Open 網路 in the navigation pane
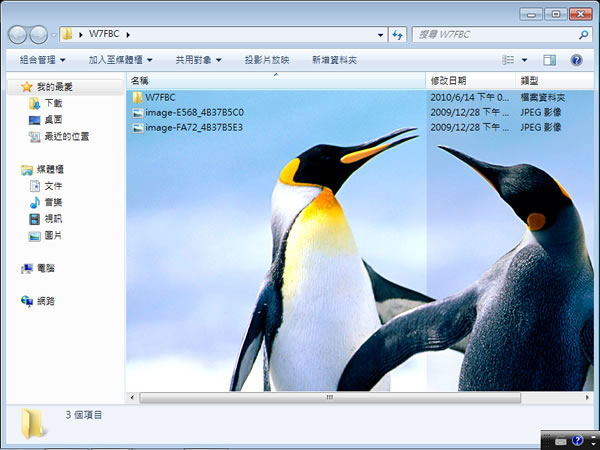Screen dimensions: 600x450 pos(45,300)
